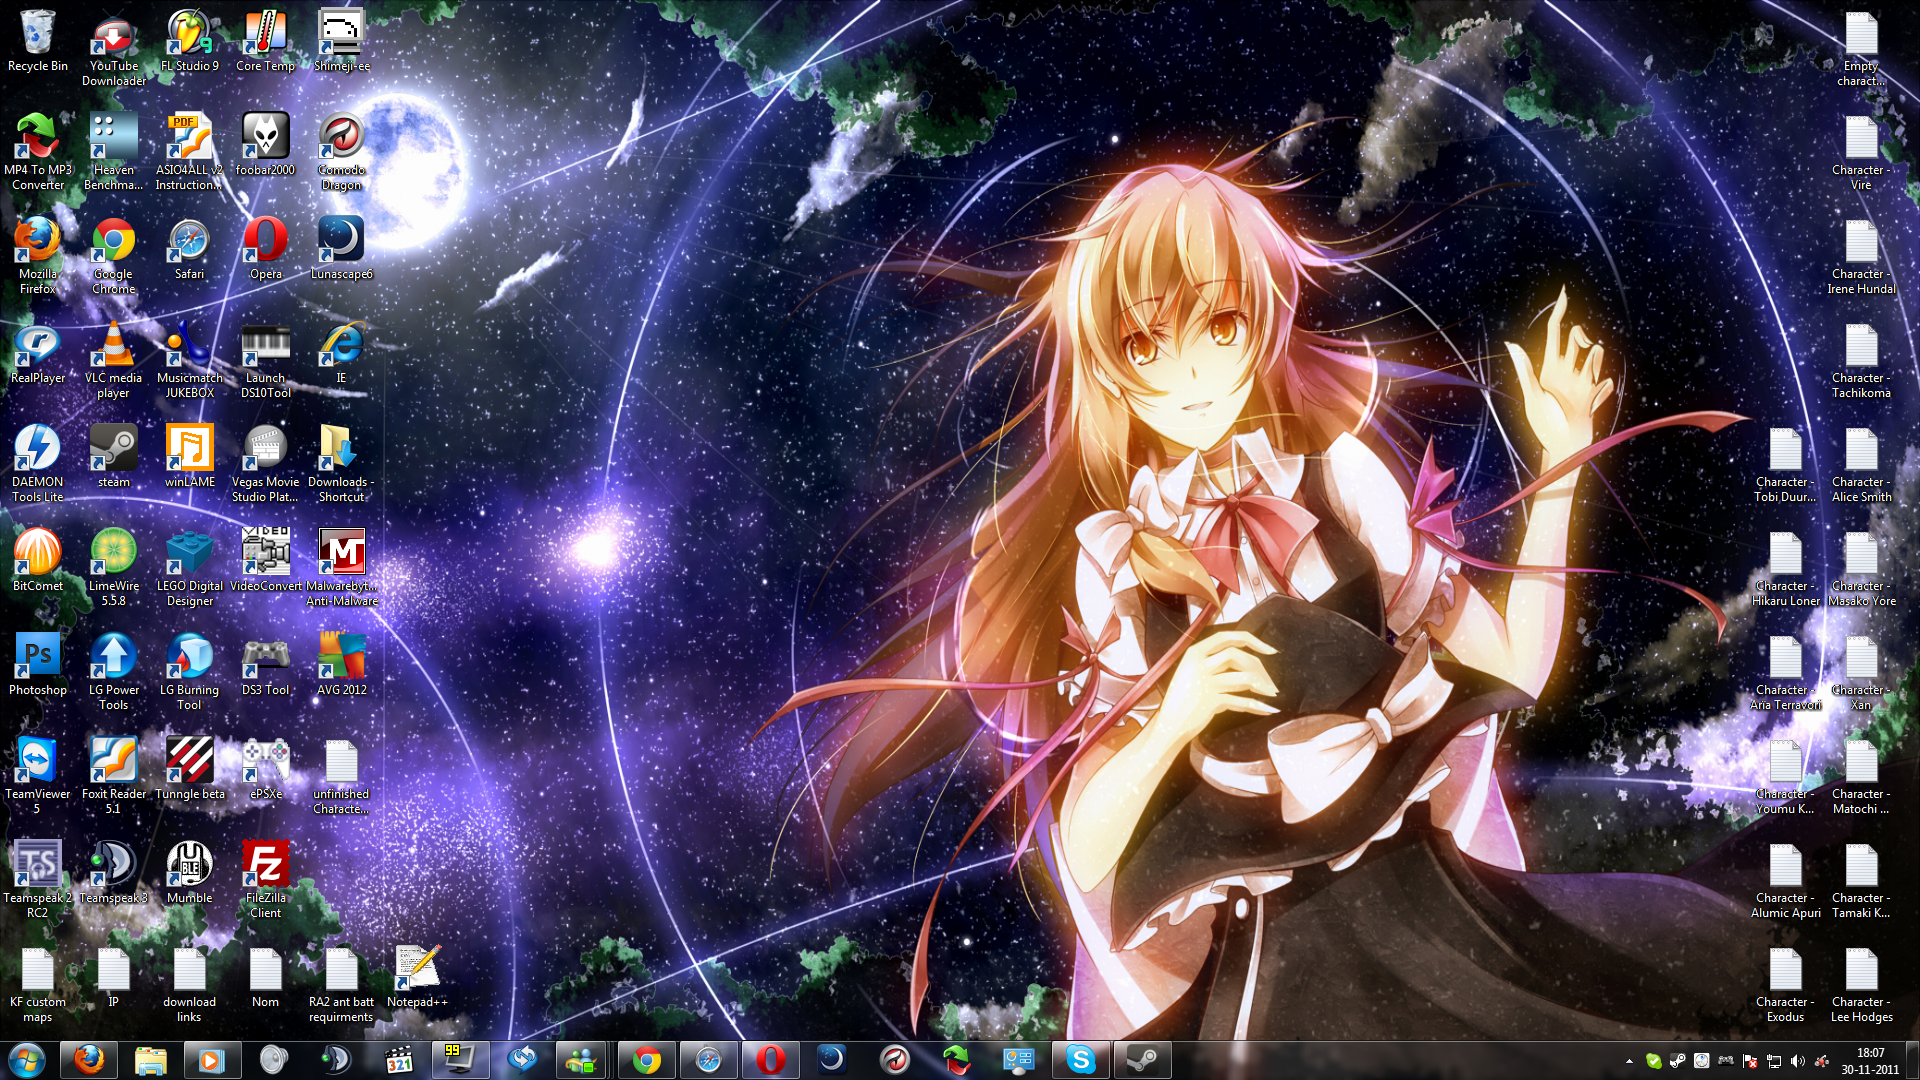Screen dimensions: 1920x1080
Task: Select the Photoshop desktop shortcut
Action: pyautogui.click(x=38, y=664)
